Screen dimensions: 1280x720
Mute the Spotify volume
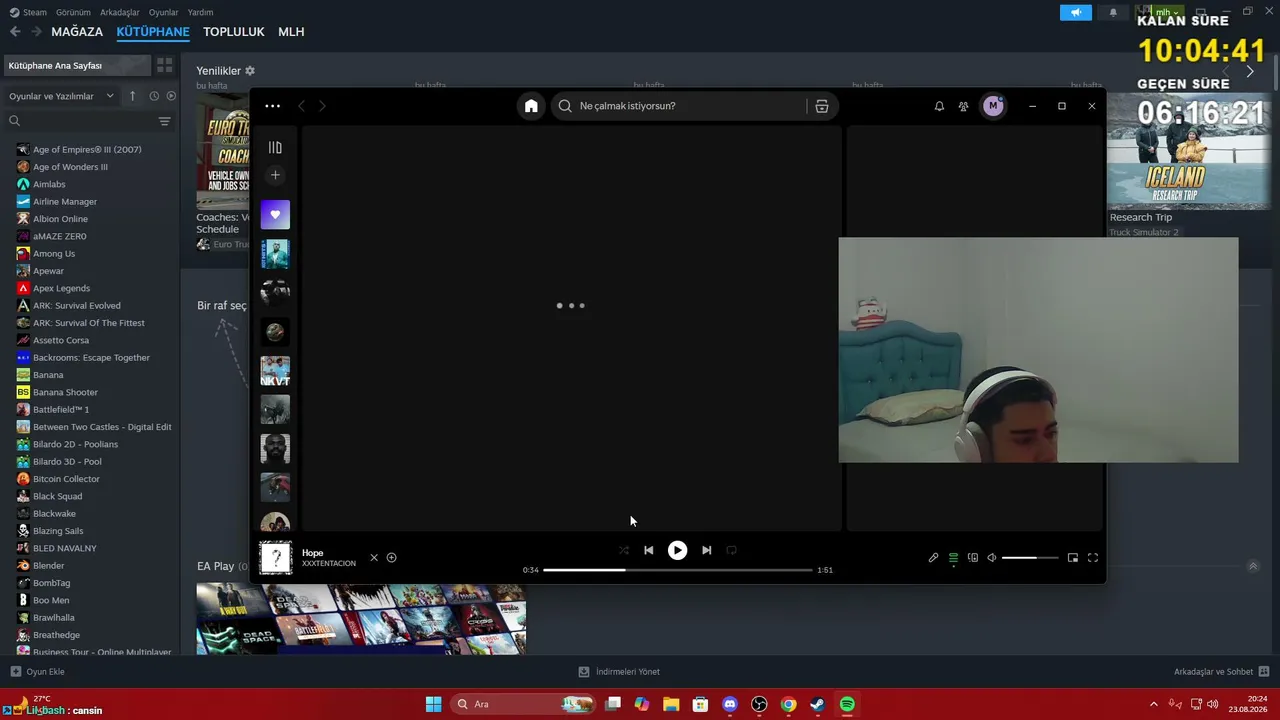(992, 558)
